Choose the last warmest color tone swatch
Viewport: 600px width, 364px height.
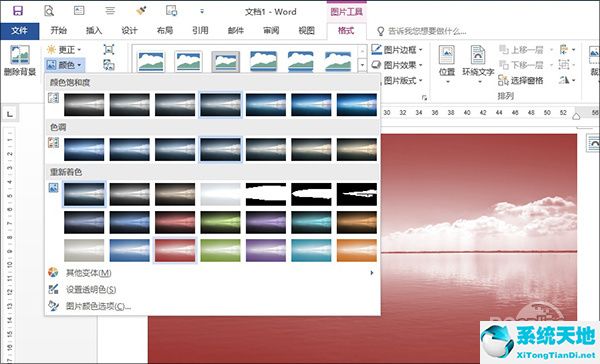[x=357, y=149]
